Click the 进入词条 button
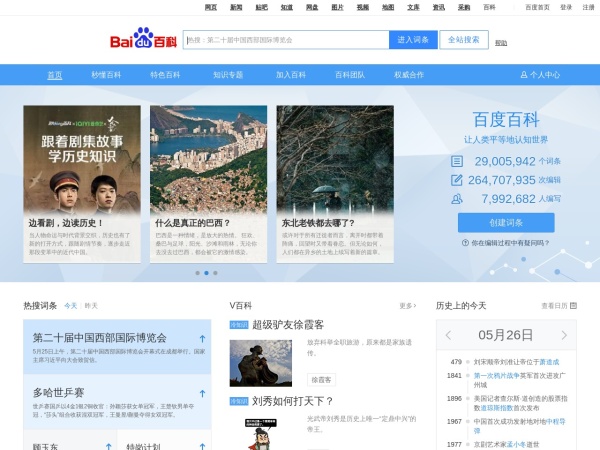 413,40
